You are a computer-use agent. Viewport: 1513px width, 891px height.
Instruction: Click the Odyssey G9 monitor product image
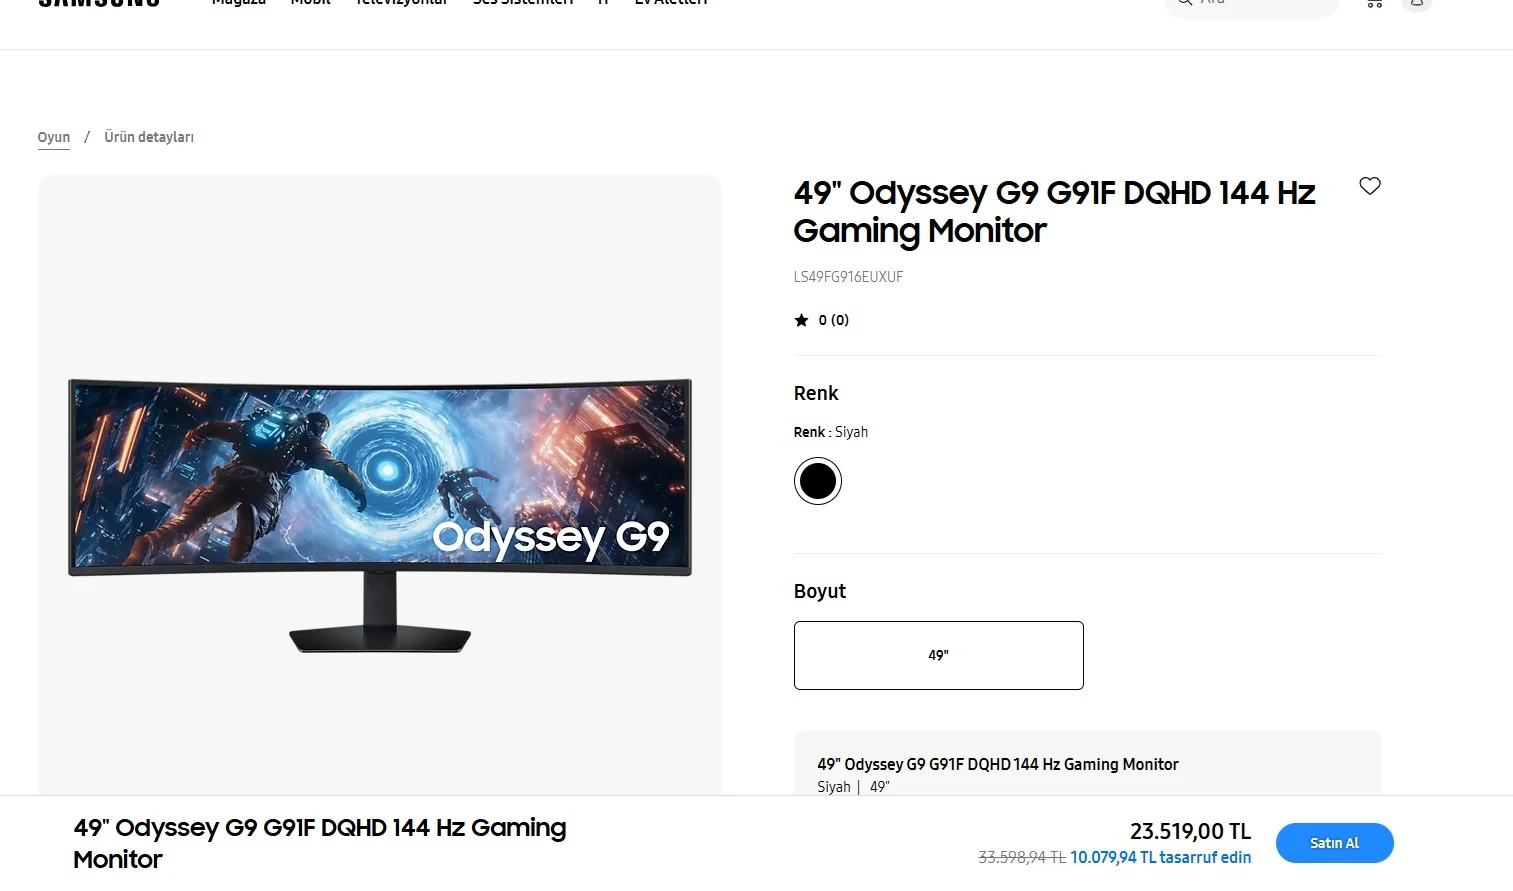coord(380,515)
